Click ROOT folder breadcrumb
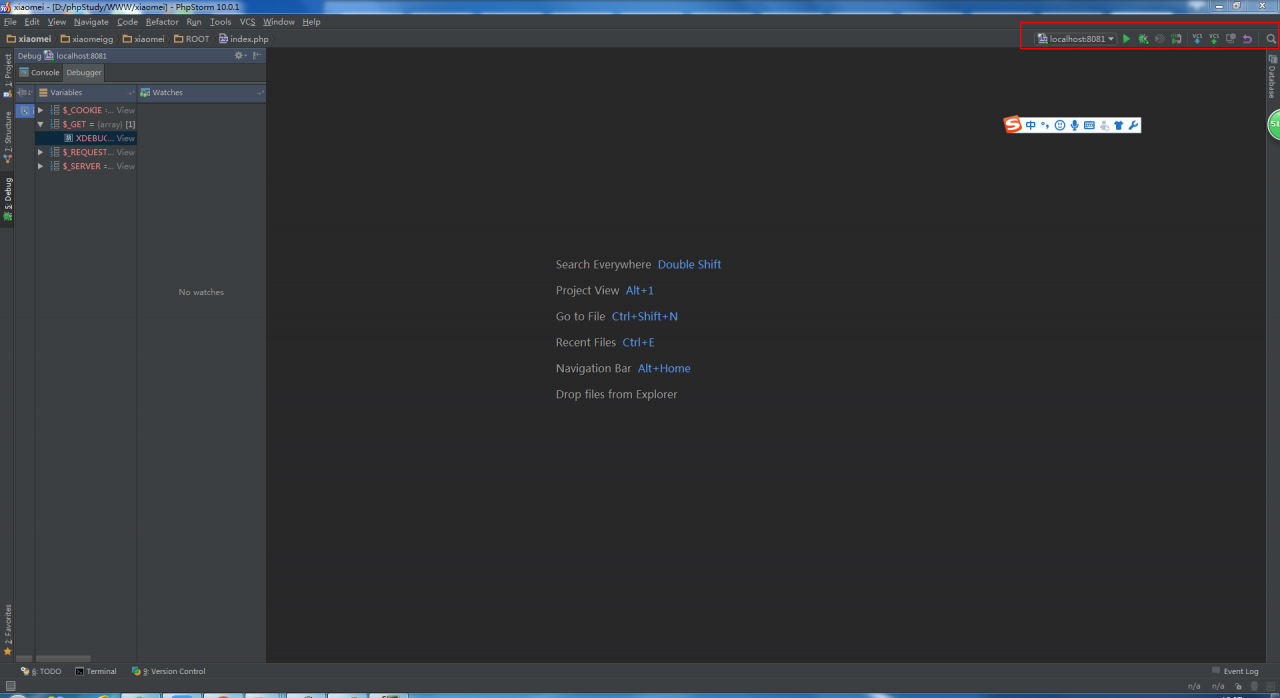The height and width of the screenshot is (698, 1280). (192, 39)
